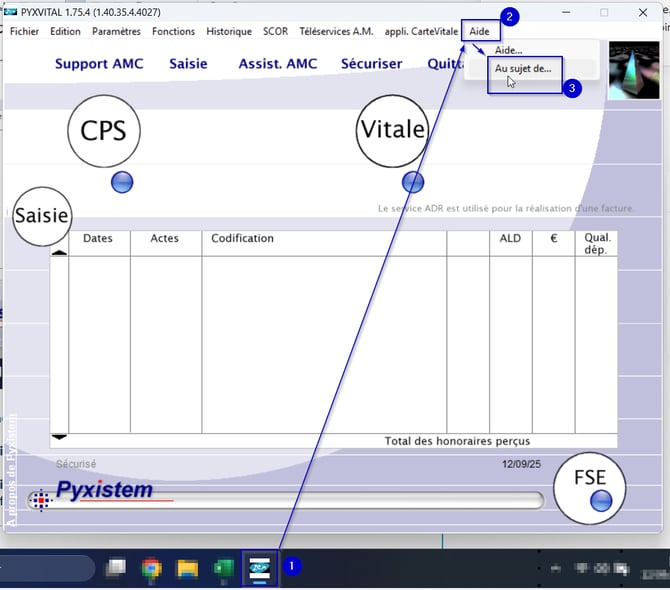The width and height of the screenshot is (670, 590).
Task: Click the round FSE button
Action: [589, 488]
